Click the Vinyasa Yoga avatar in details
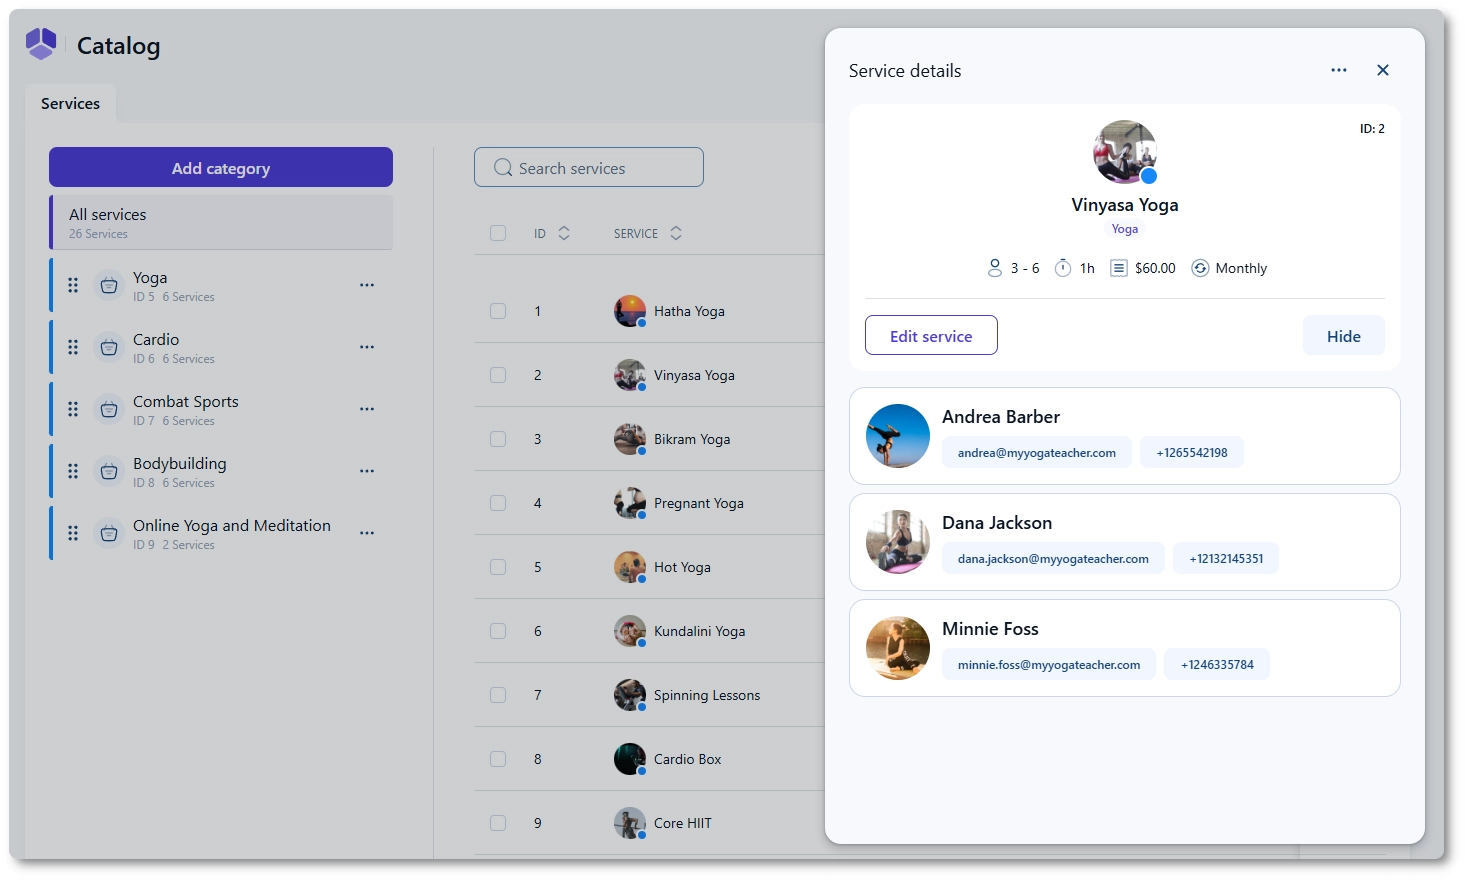Viewport: 1465px width, 880px height. click(x=1125, y=152)
